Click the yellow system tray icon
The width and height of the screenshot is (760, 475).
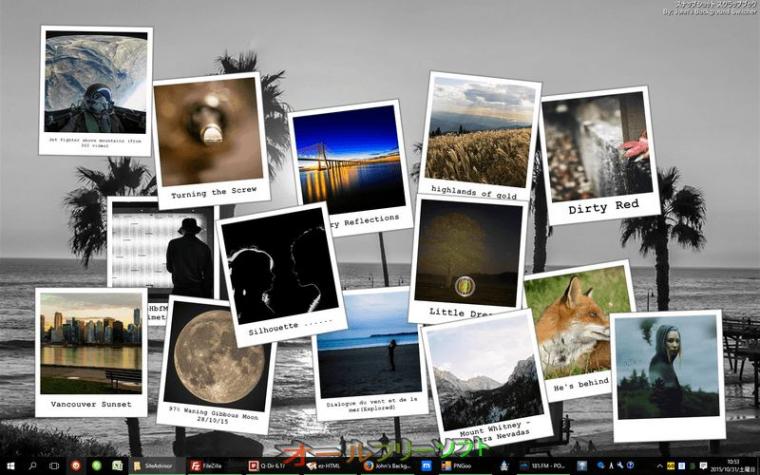tap(671, 466)
